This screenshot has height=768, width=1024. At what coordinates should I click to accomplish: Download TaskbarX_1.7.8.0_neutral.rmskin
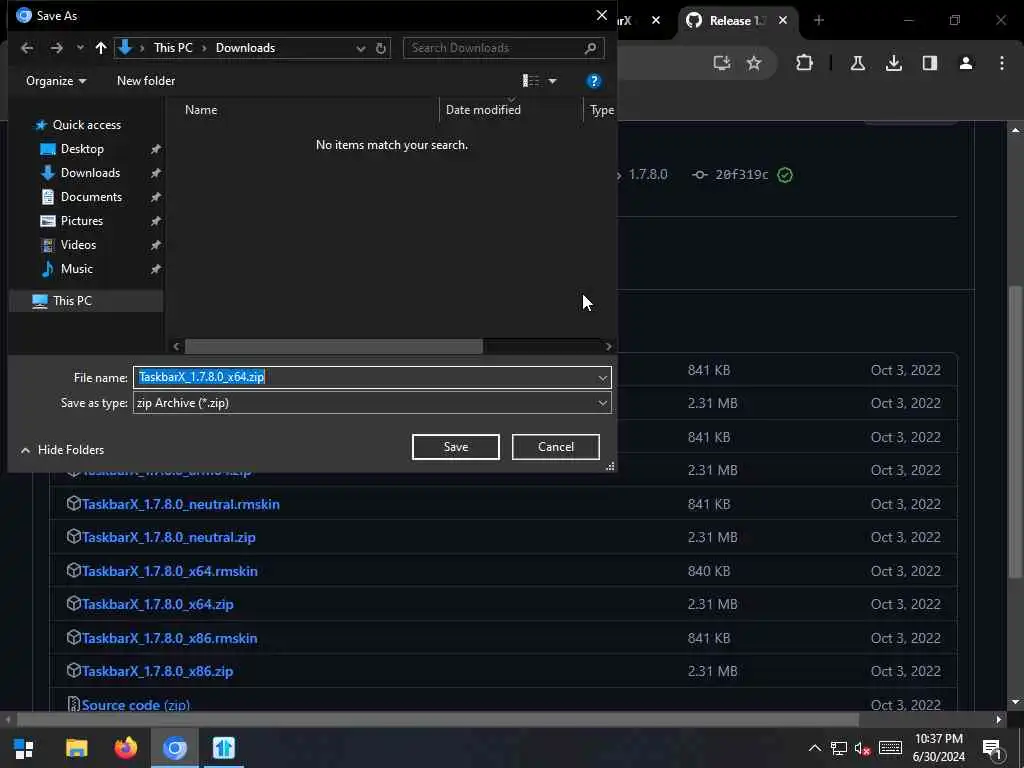pyautogui.click(x=181, y=504)
